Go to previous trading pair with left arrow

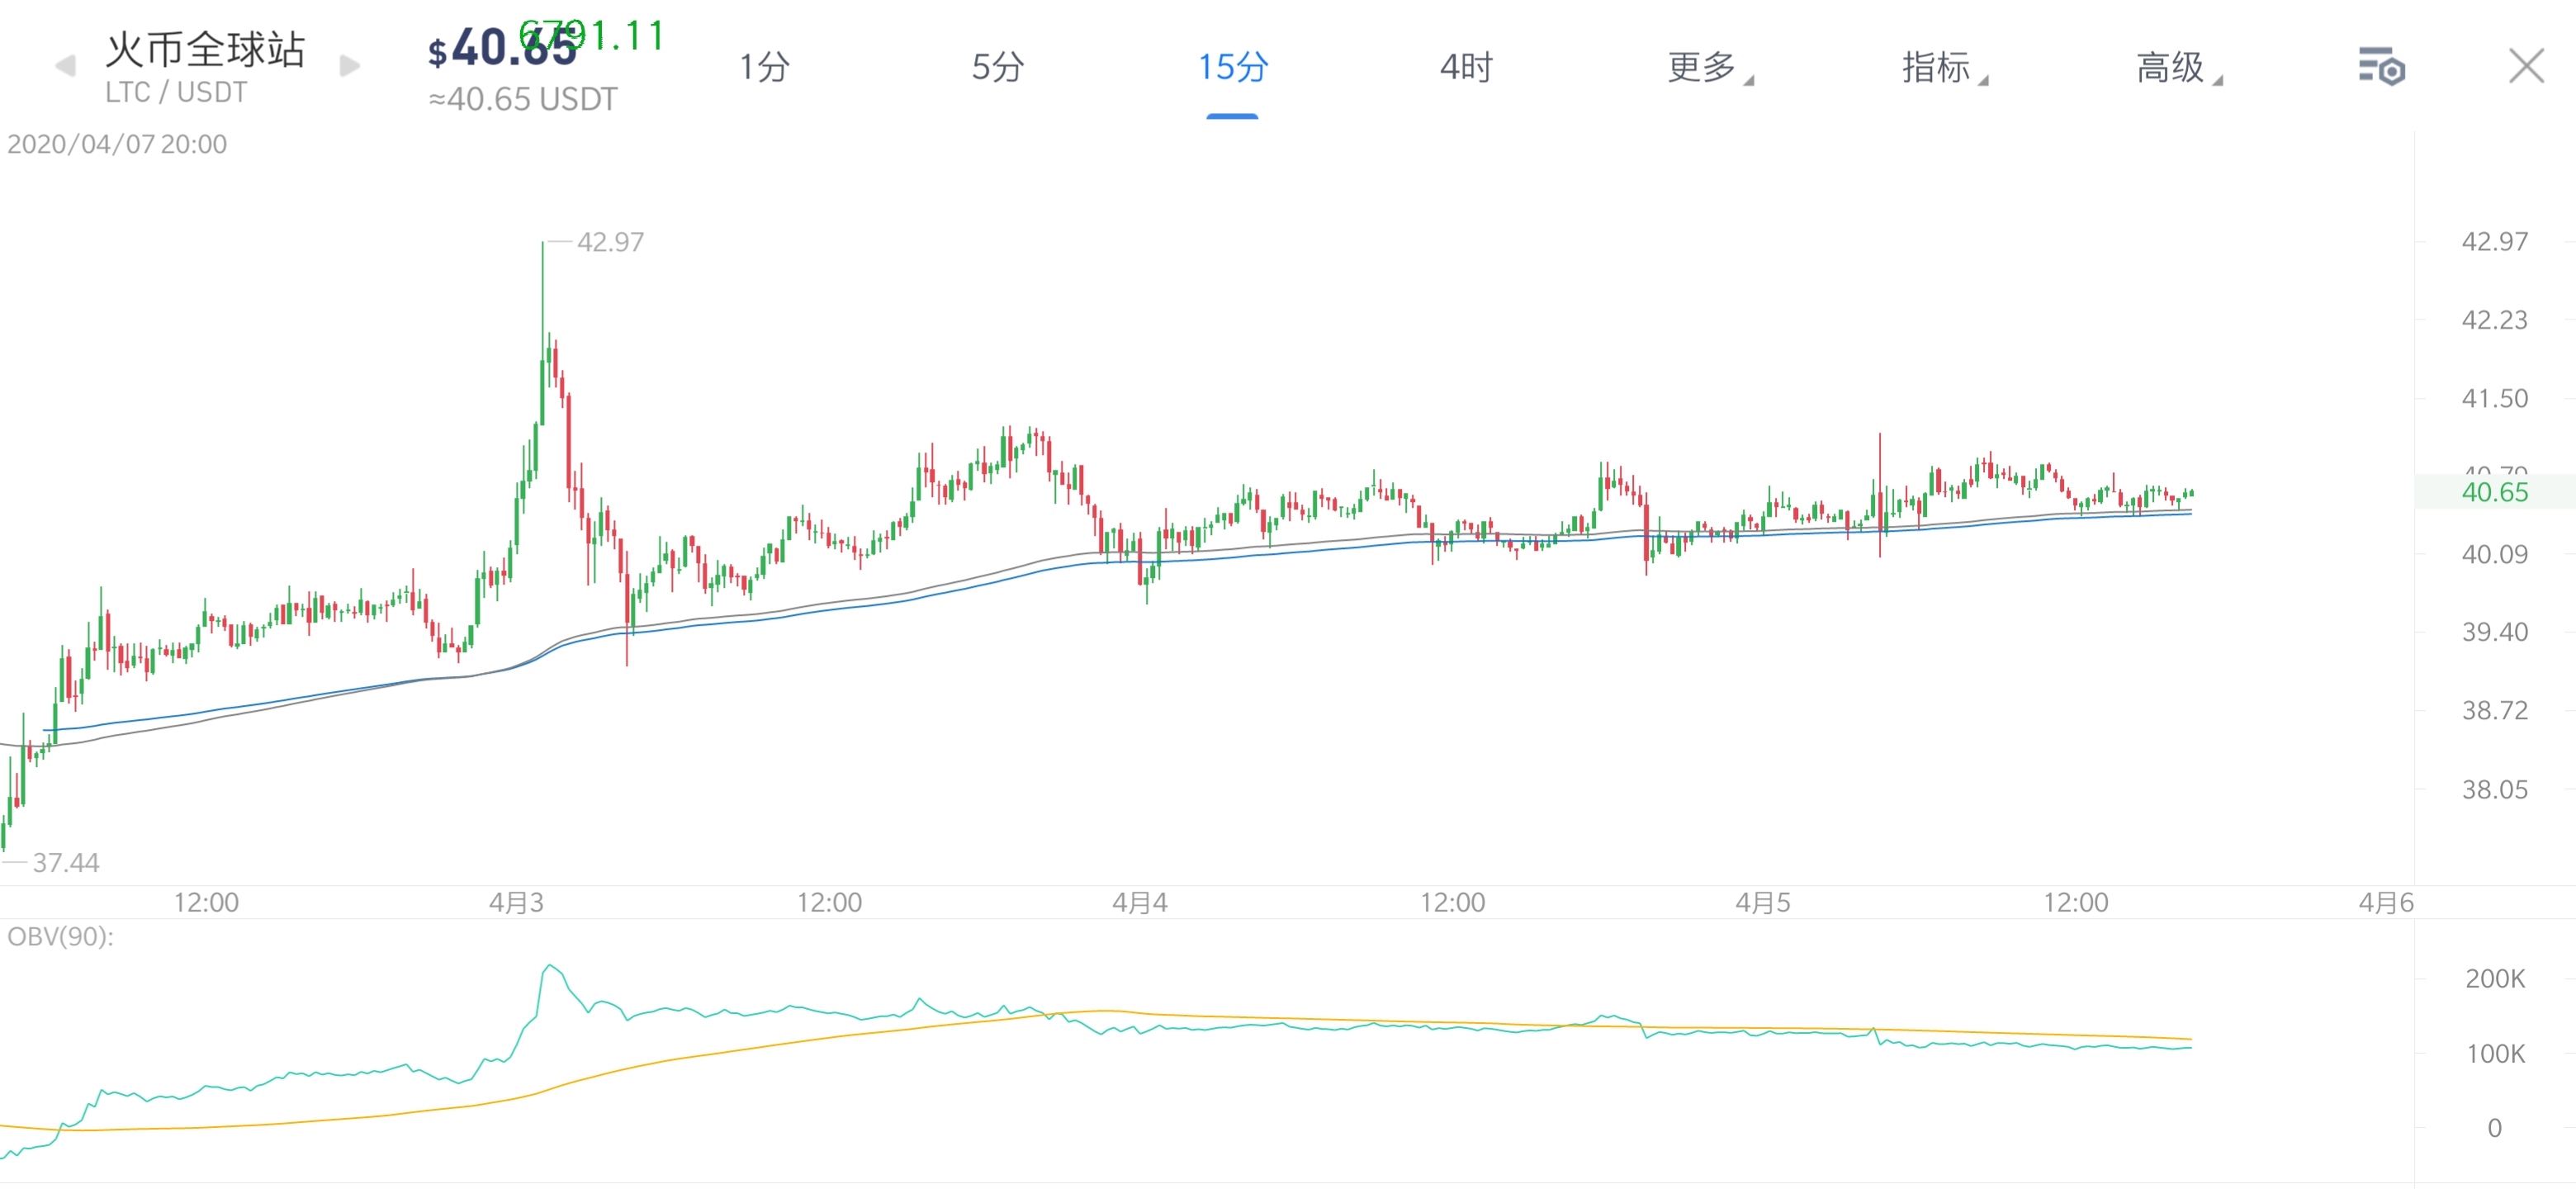[65, 66]
